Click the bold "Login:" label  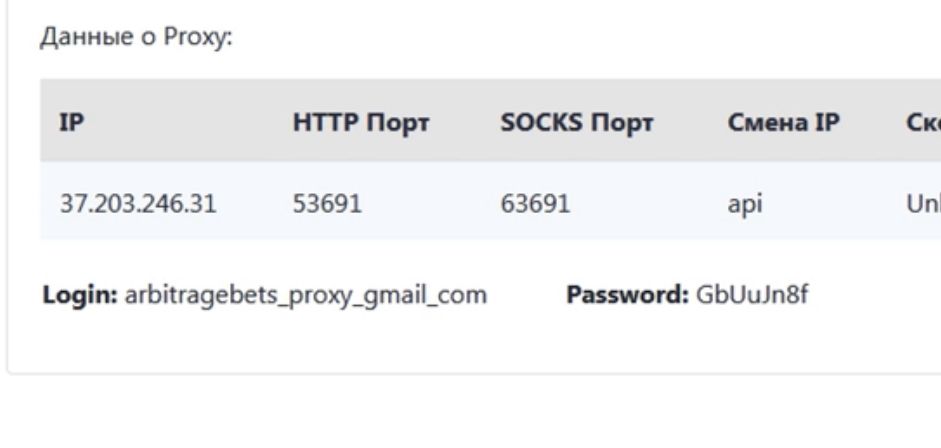[x=80, y=297]
